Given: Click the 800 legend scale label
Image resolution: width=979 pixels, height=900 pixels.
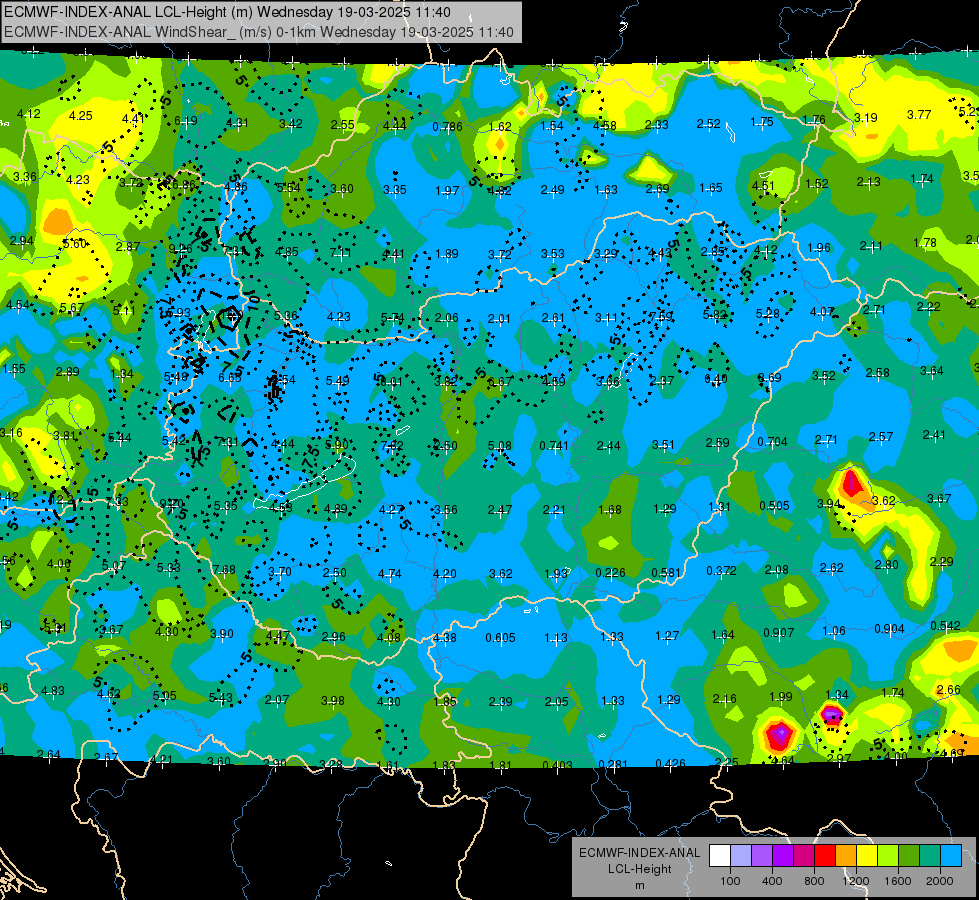Looking at the screenshot, I should pyautogui.click(x=814, y=881).
